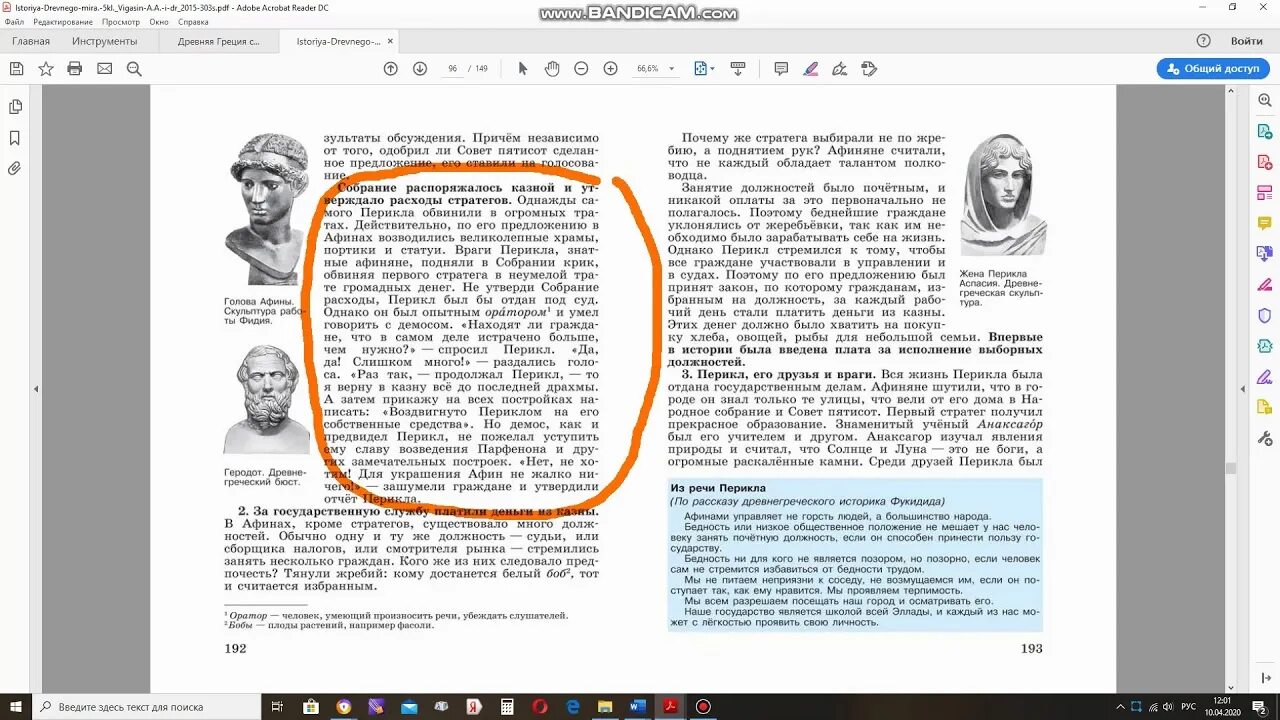Zoom in with the plus icon
The height and width of the screenshot is (720, 1280).
pyautogui.click(x=610, y=69)
